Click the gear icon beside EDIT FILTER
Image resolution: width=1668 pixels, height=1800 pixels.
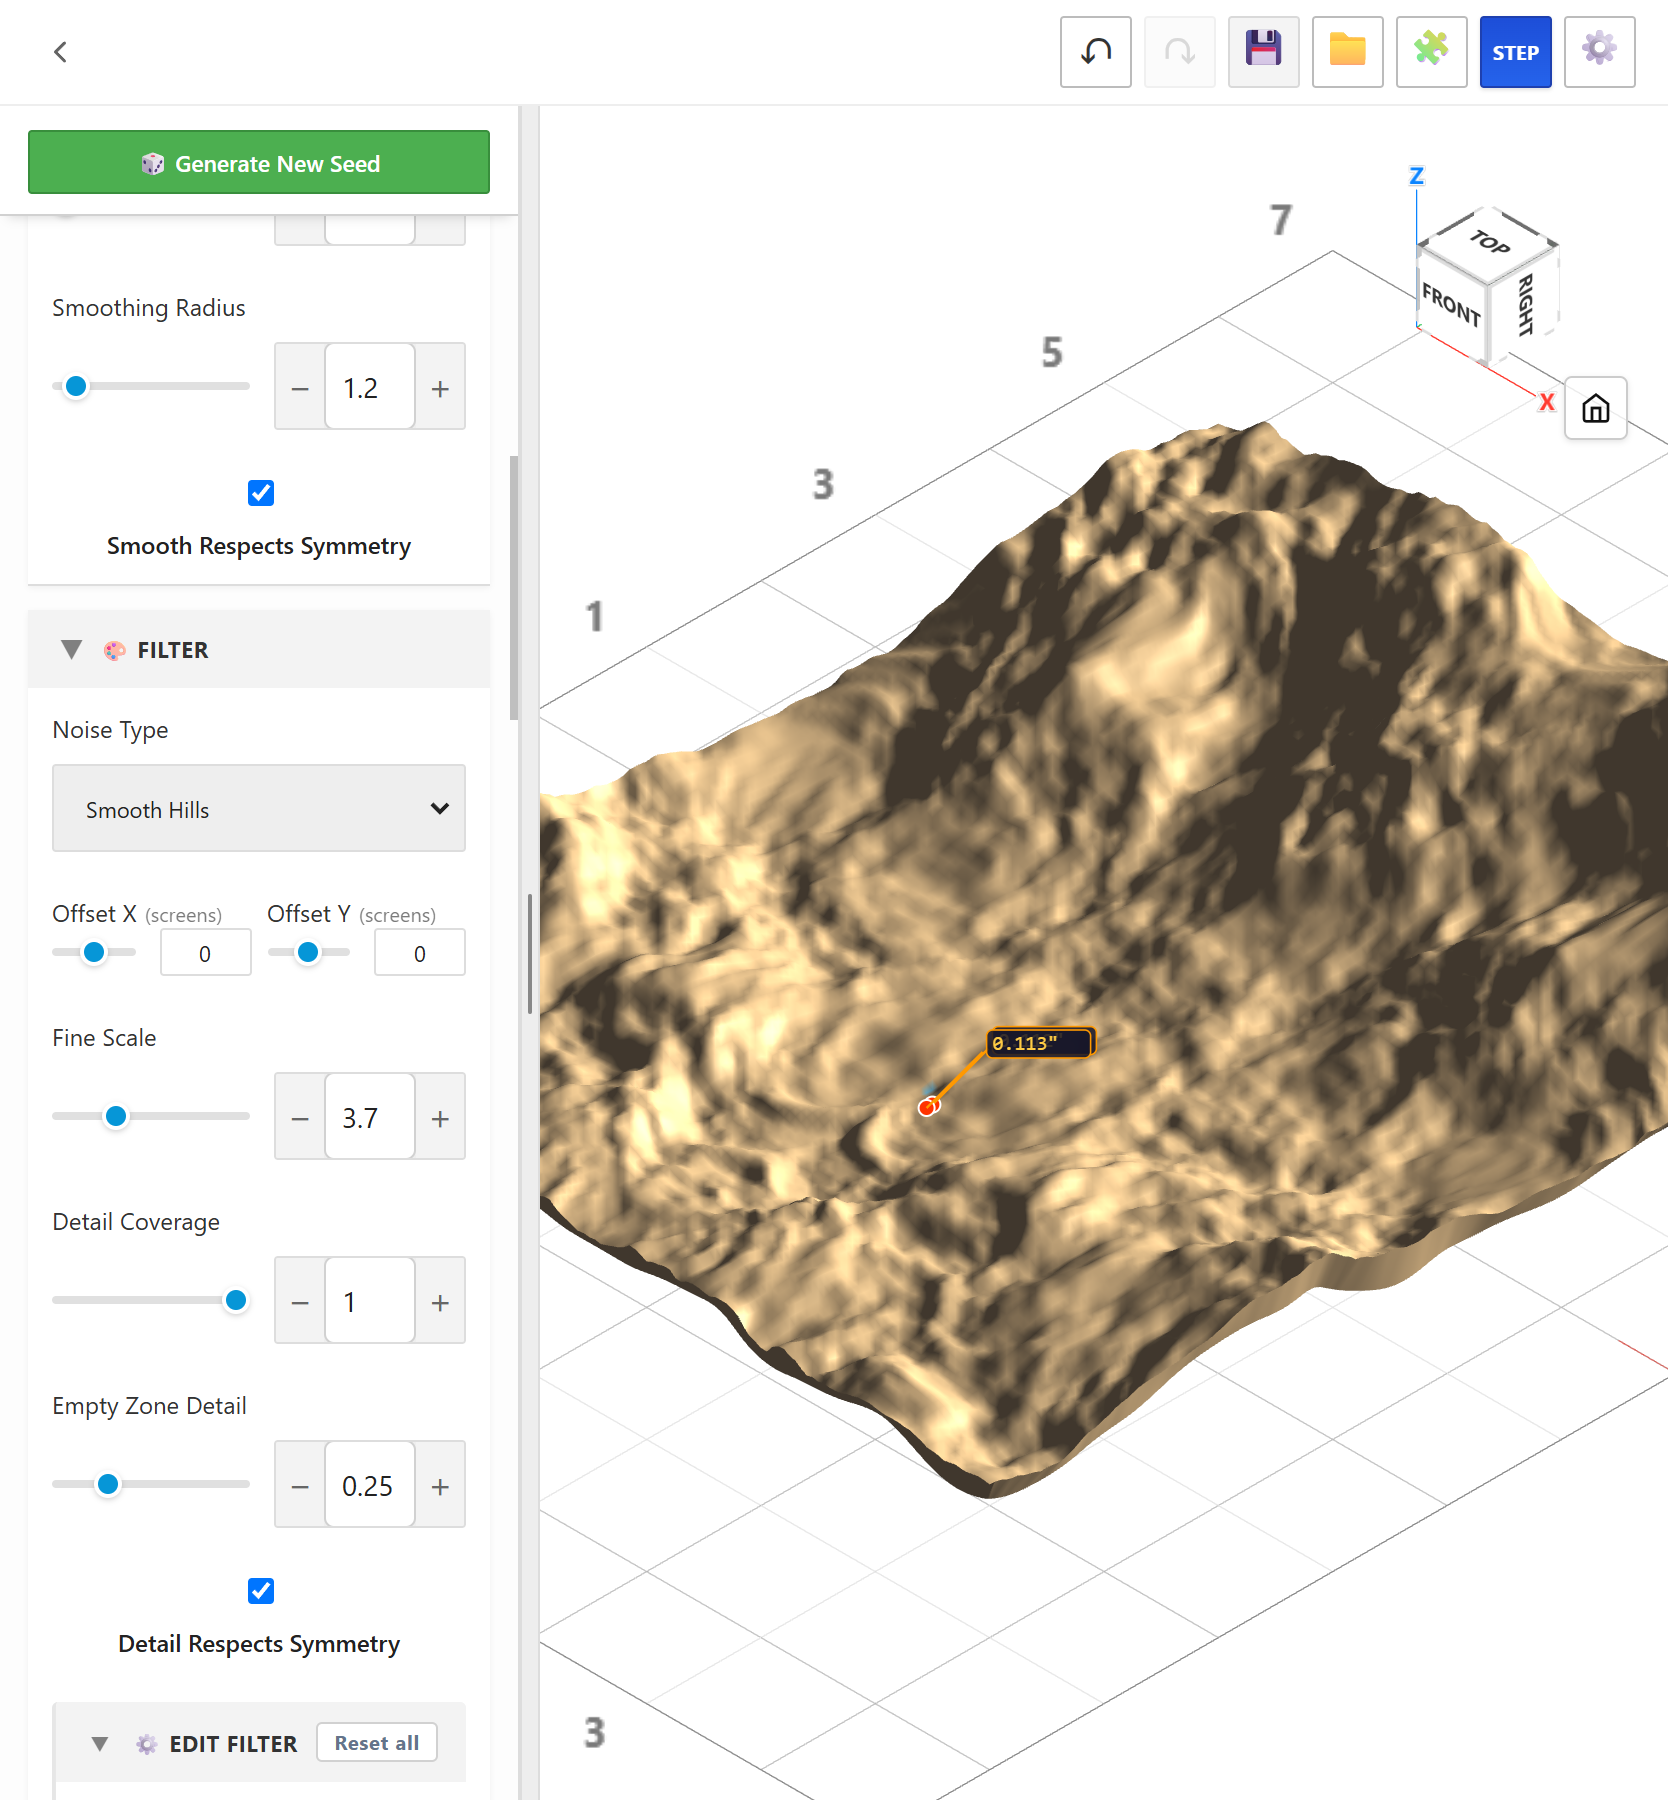coord(147,1744)
